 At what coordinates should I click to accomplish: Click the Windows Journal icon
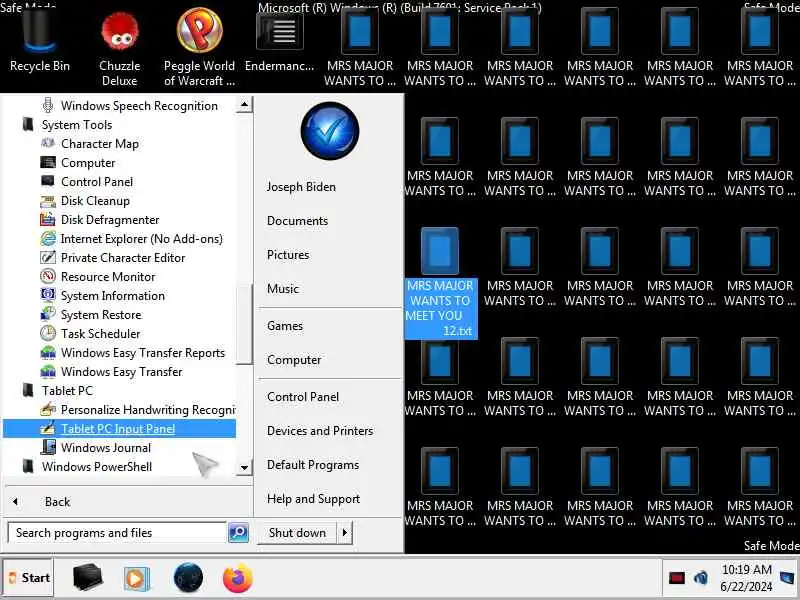(x=48, y=447)
